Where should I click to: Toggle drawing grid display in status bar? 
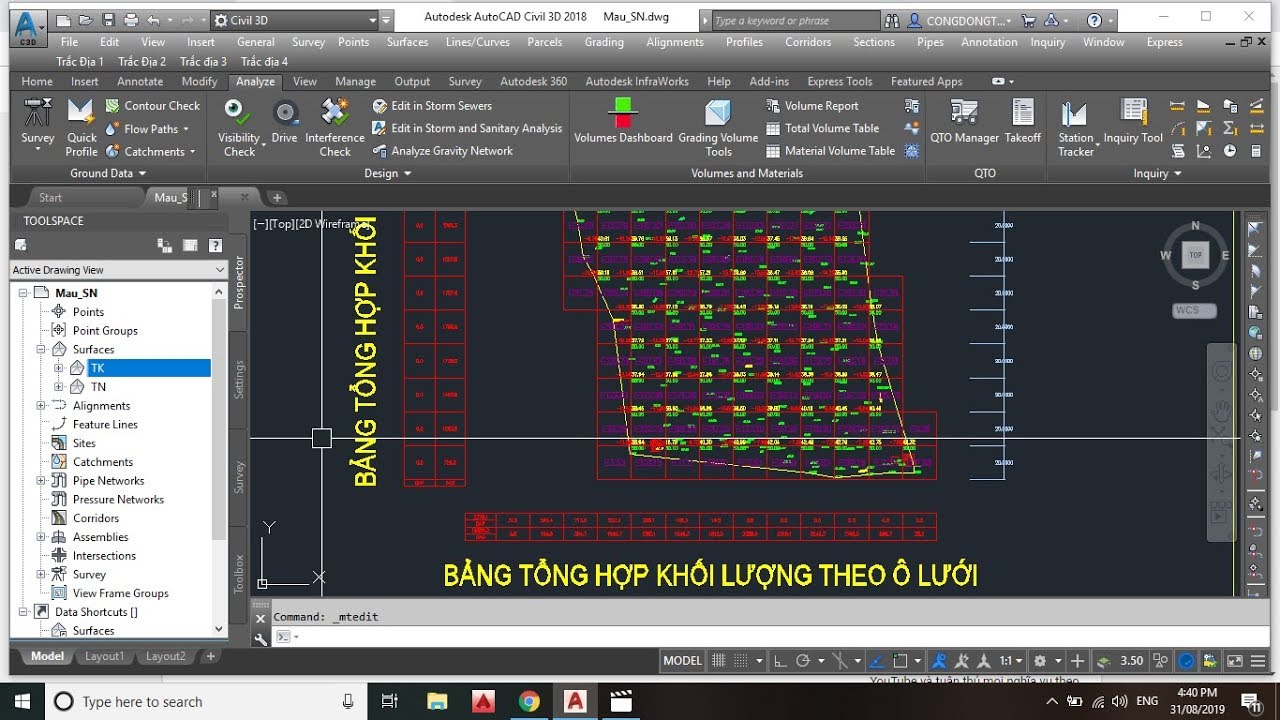click(718, 661)
